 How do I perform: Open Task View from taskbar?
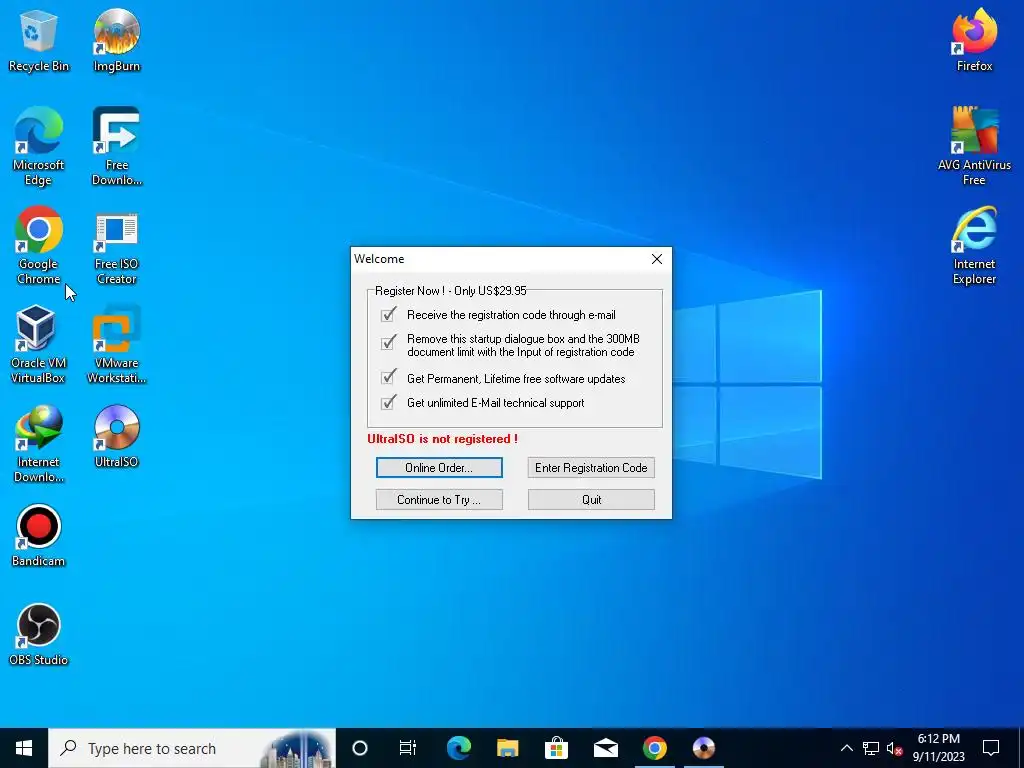pyautogui.click(x=408, y=748)
